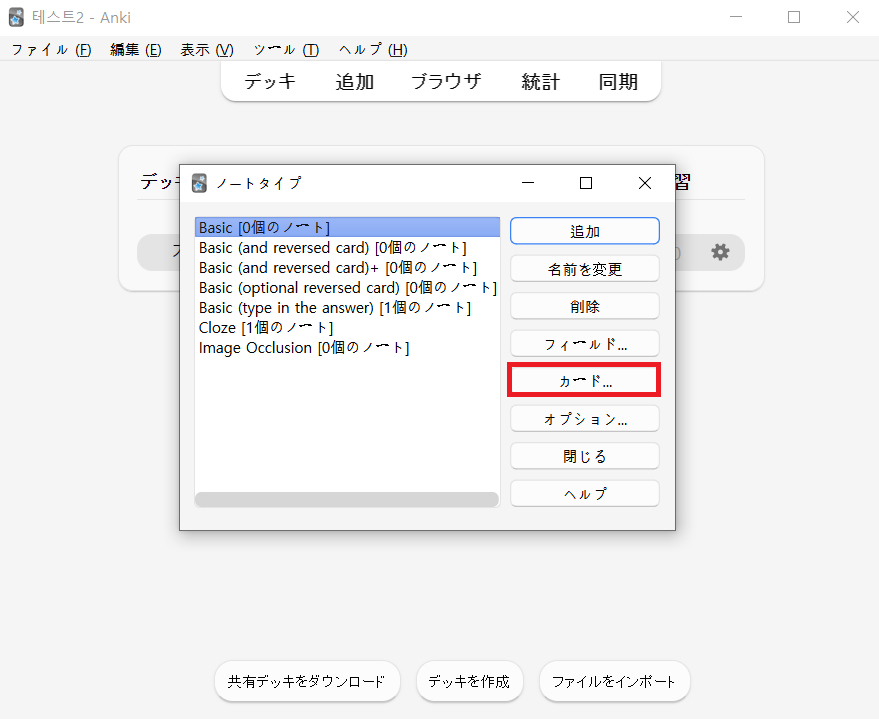
Task: Open the 編集 menu
Action: 136,50
